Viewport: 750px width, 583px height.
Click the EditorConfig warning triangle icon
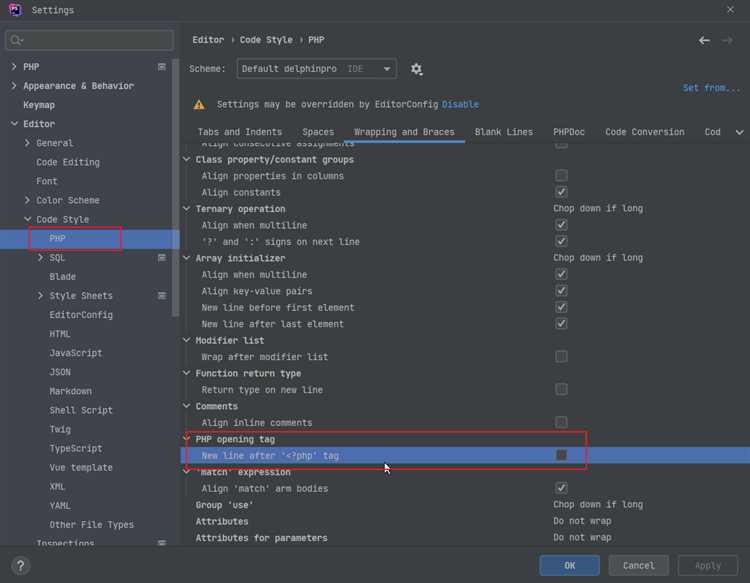point(199,105)
